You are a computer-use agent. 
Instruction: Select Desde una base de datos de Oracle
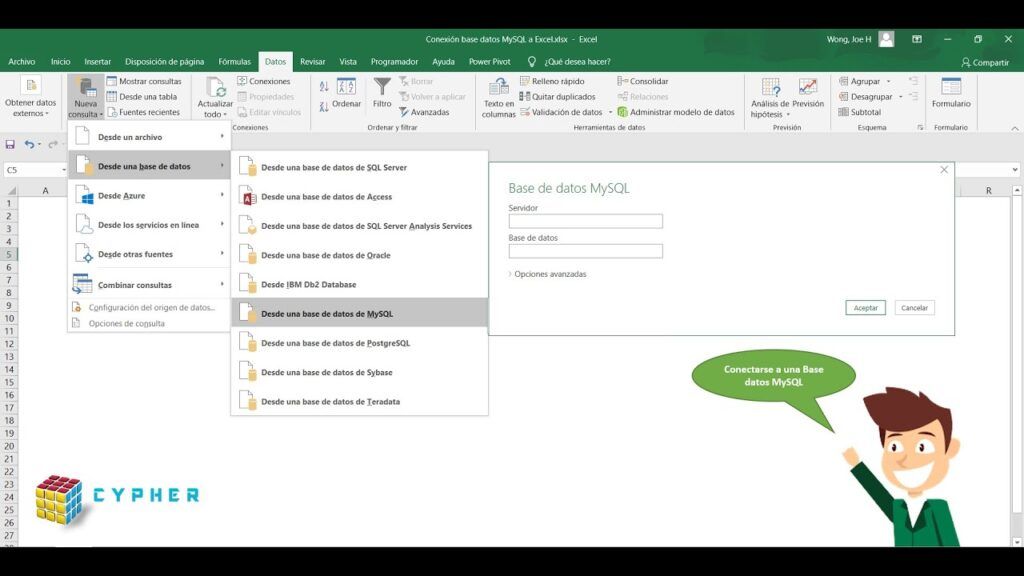coord(360,255)
